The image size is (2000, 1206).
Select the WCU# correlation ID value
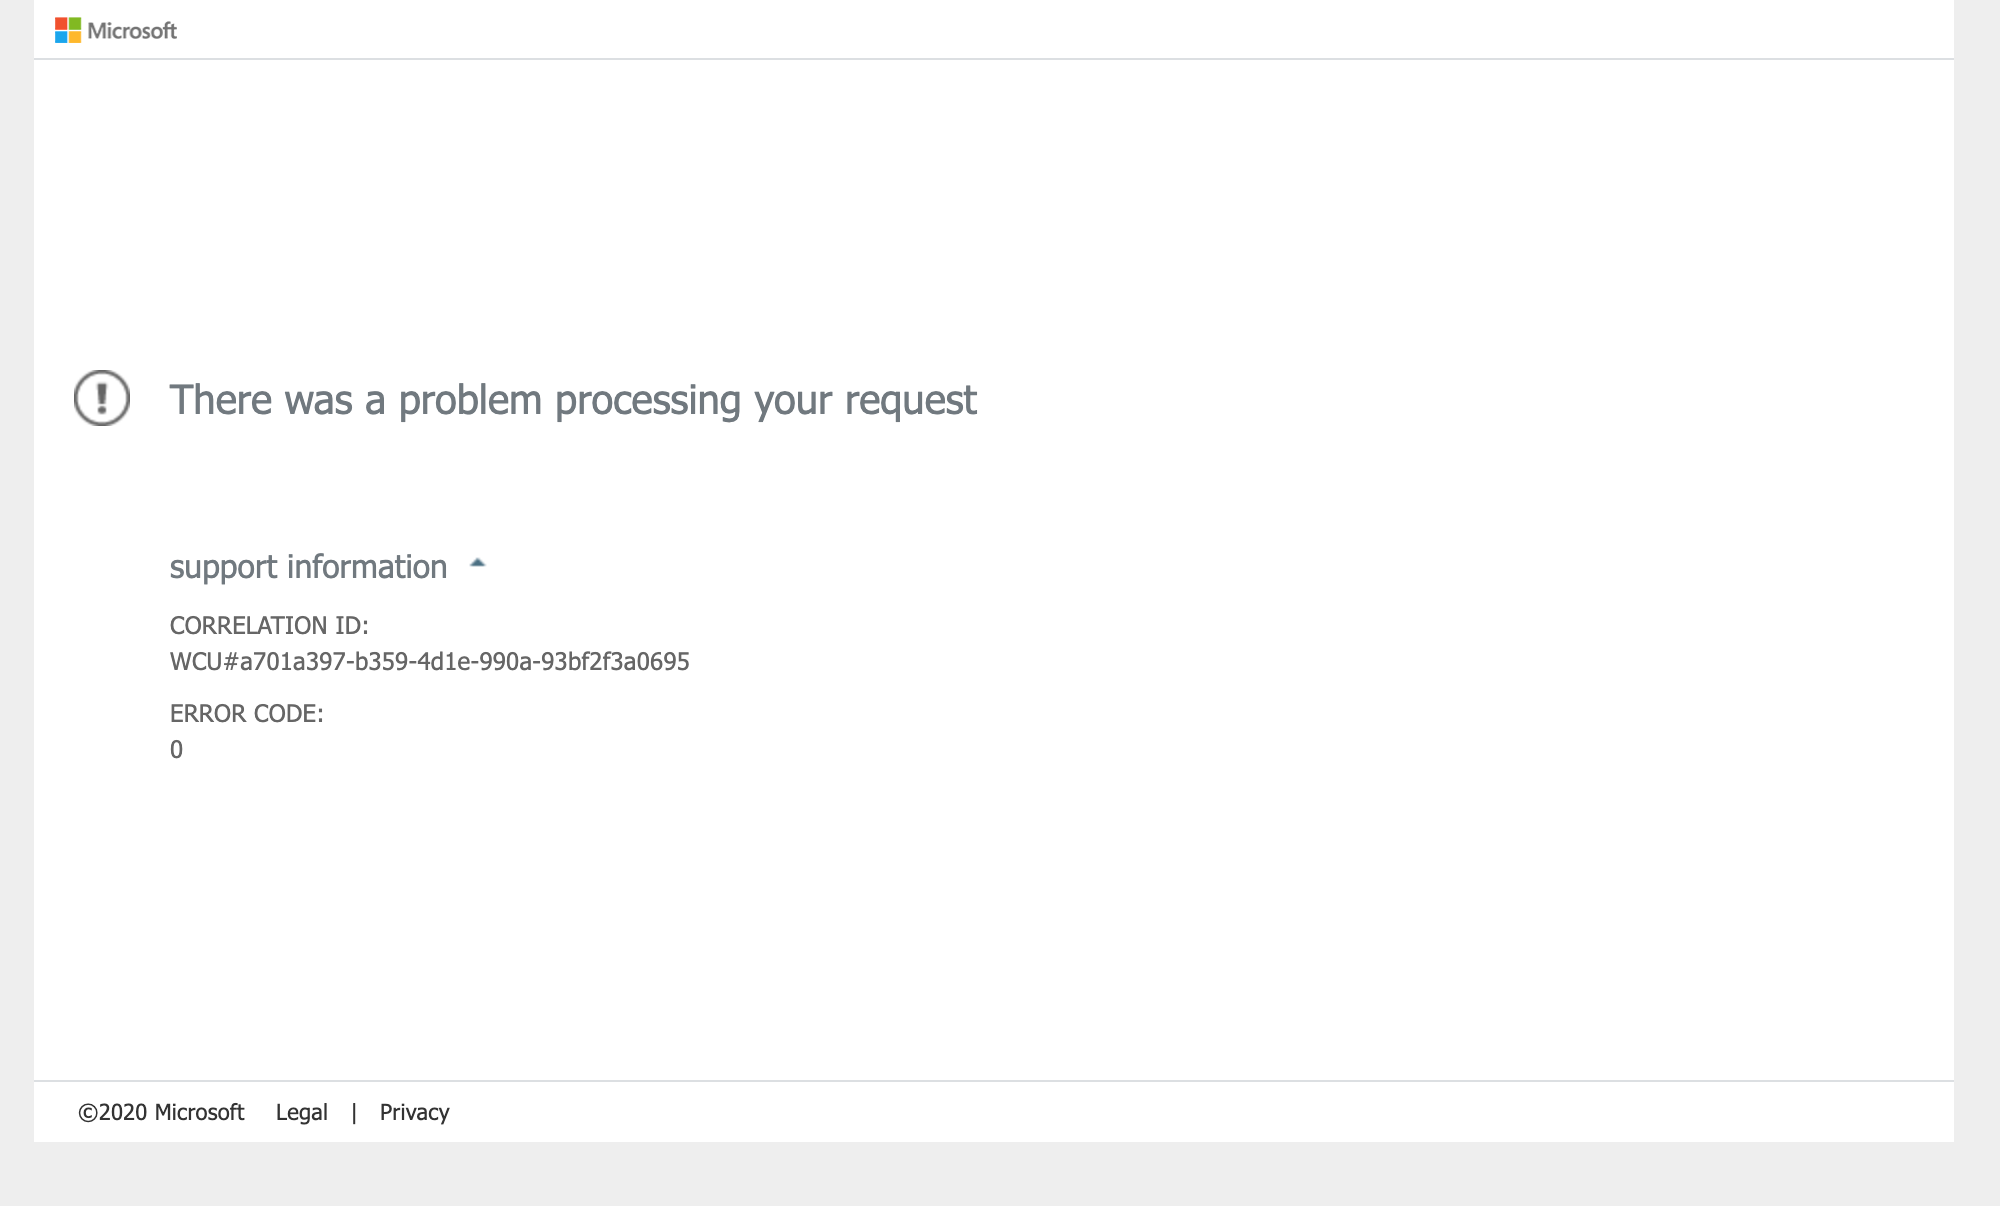click(430, 662)
